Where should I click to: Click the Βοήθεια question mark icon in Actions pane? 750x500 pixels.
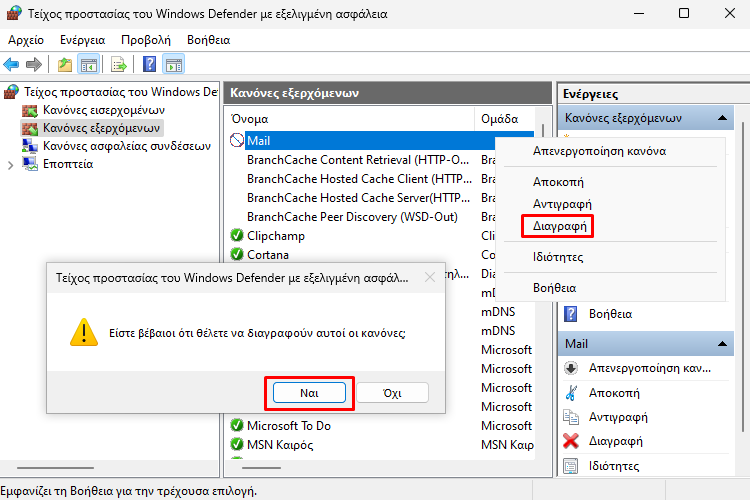(571, 314)
